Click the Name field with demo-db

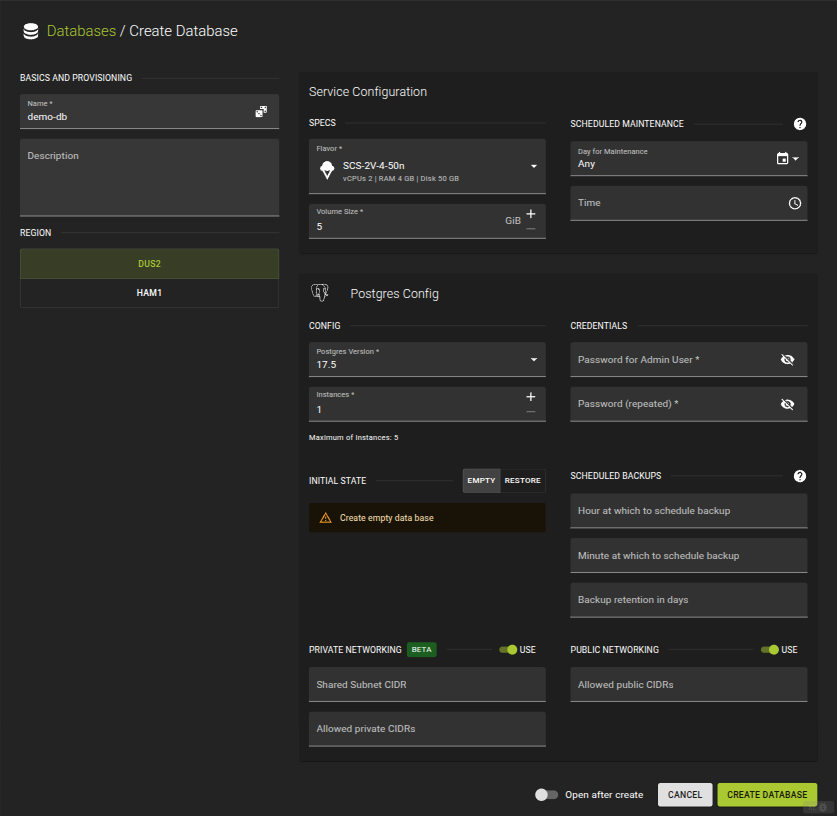(x=149, y=112)
